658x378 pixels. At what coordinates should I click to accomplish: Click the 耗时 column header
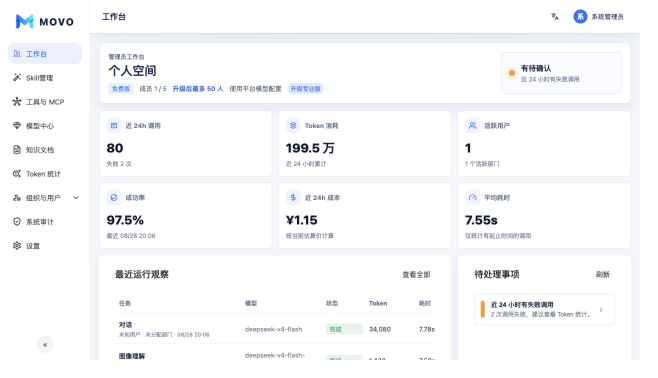tap(425, 303)
